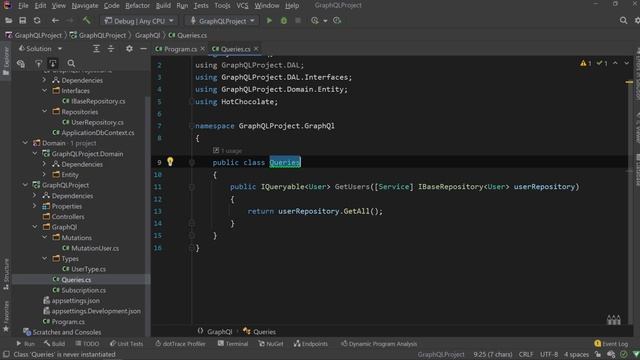Open the Endpoints tool window

click(310, 344)
